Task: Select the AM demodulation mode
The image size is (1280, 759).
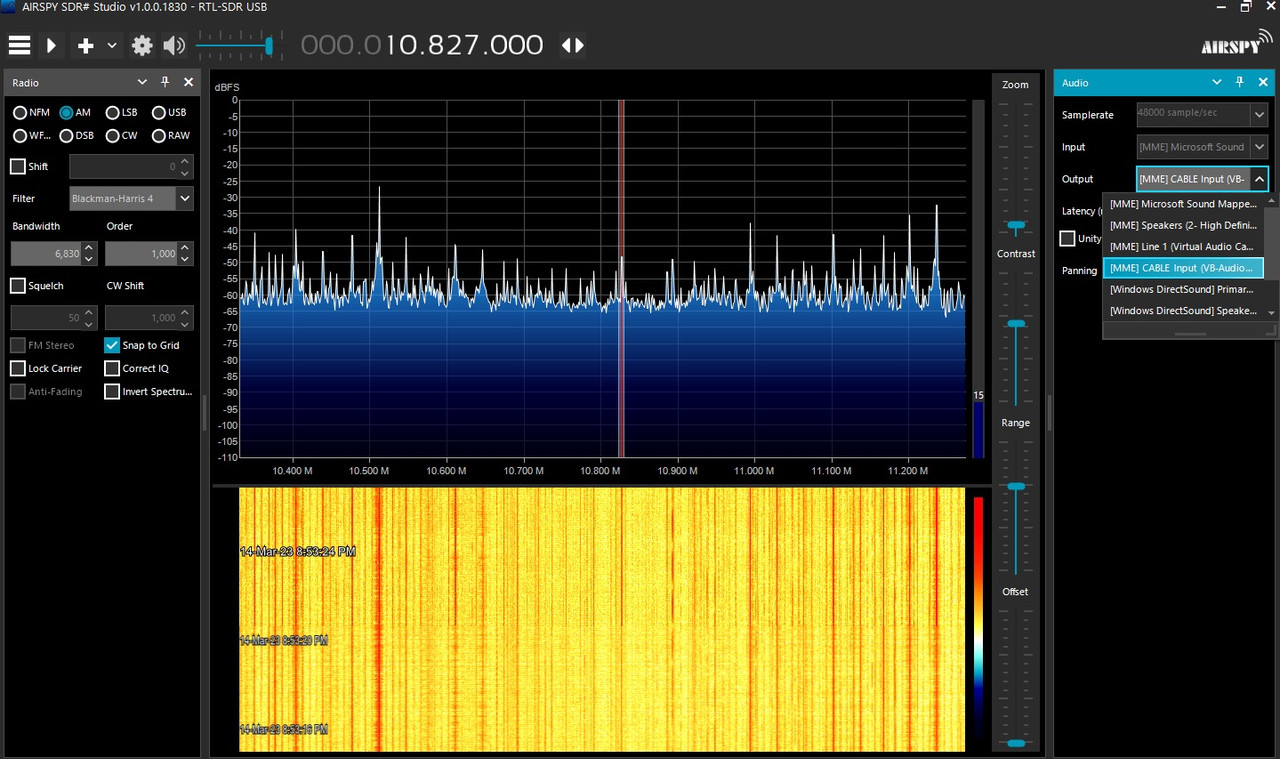Action: (x=75, y=112)
